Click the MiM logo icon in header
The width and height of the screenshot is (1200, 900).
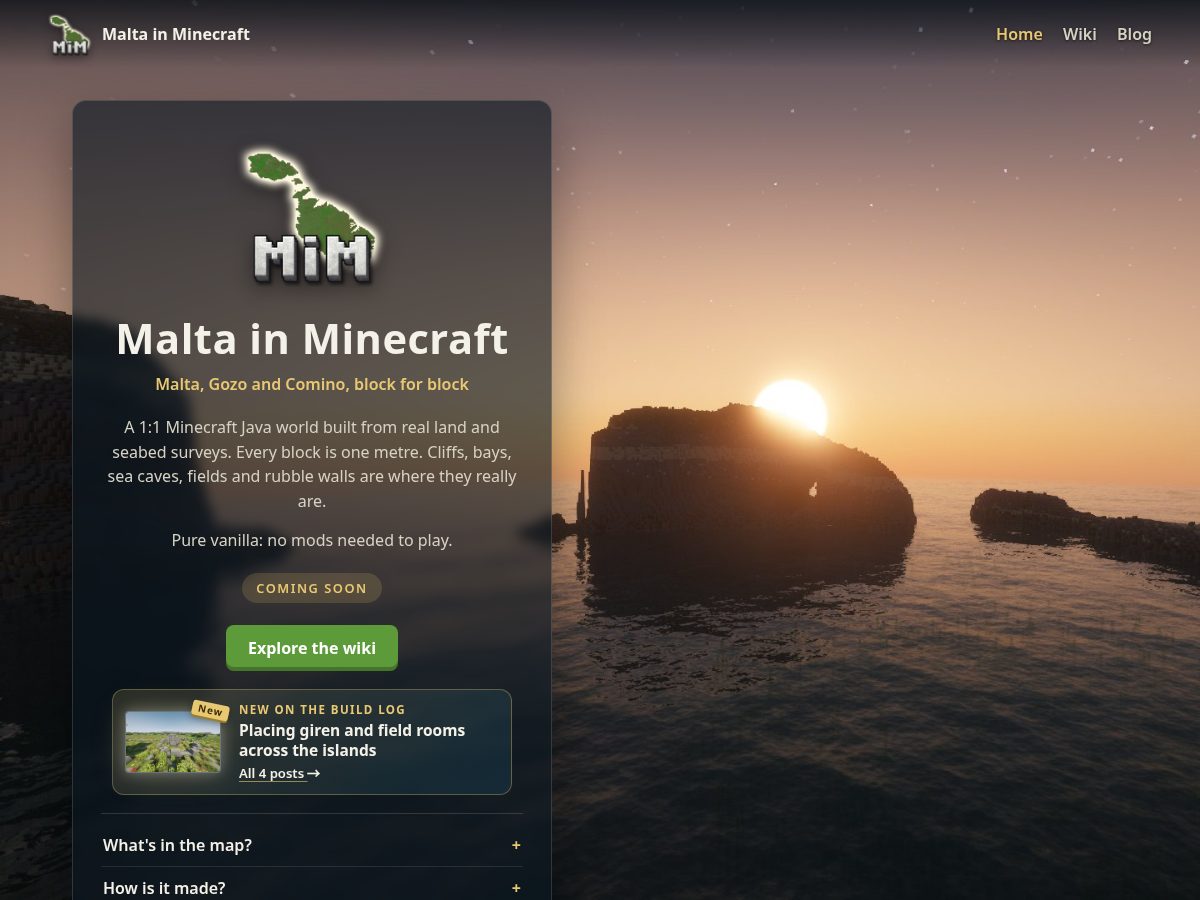(x=70, y=34)
